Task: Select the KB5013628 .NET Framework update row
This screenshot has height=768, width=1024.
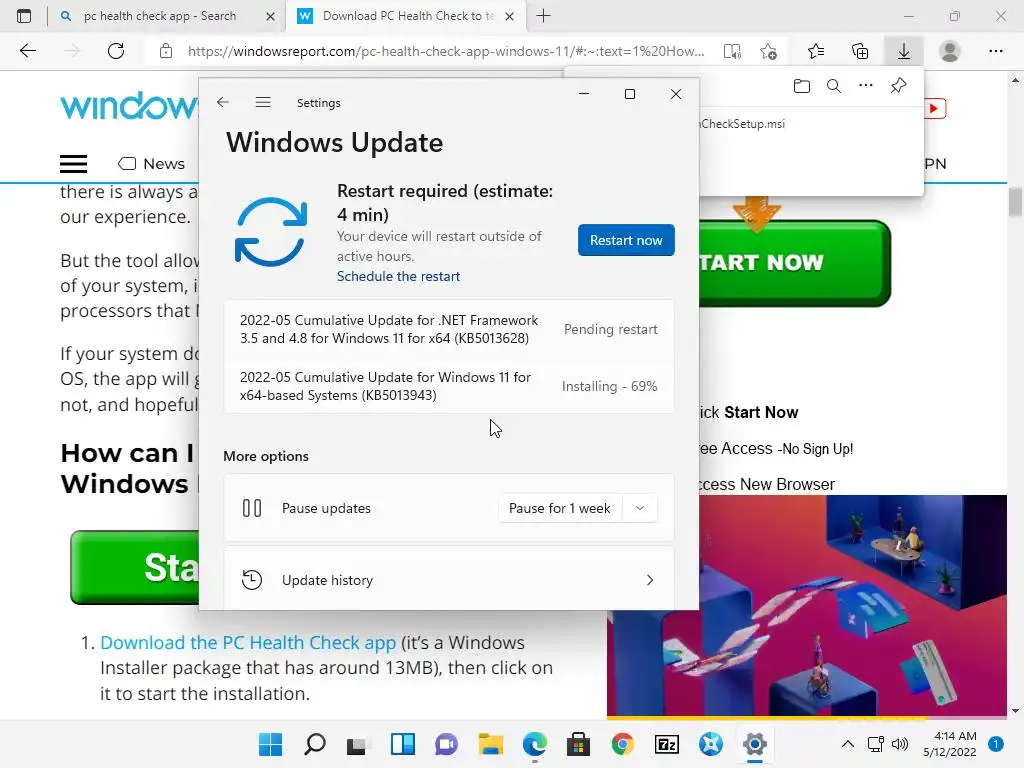Action: [x=449, y=329]
